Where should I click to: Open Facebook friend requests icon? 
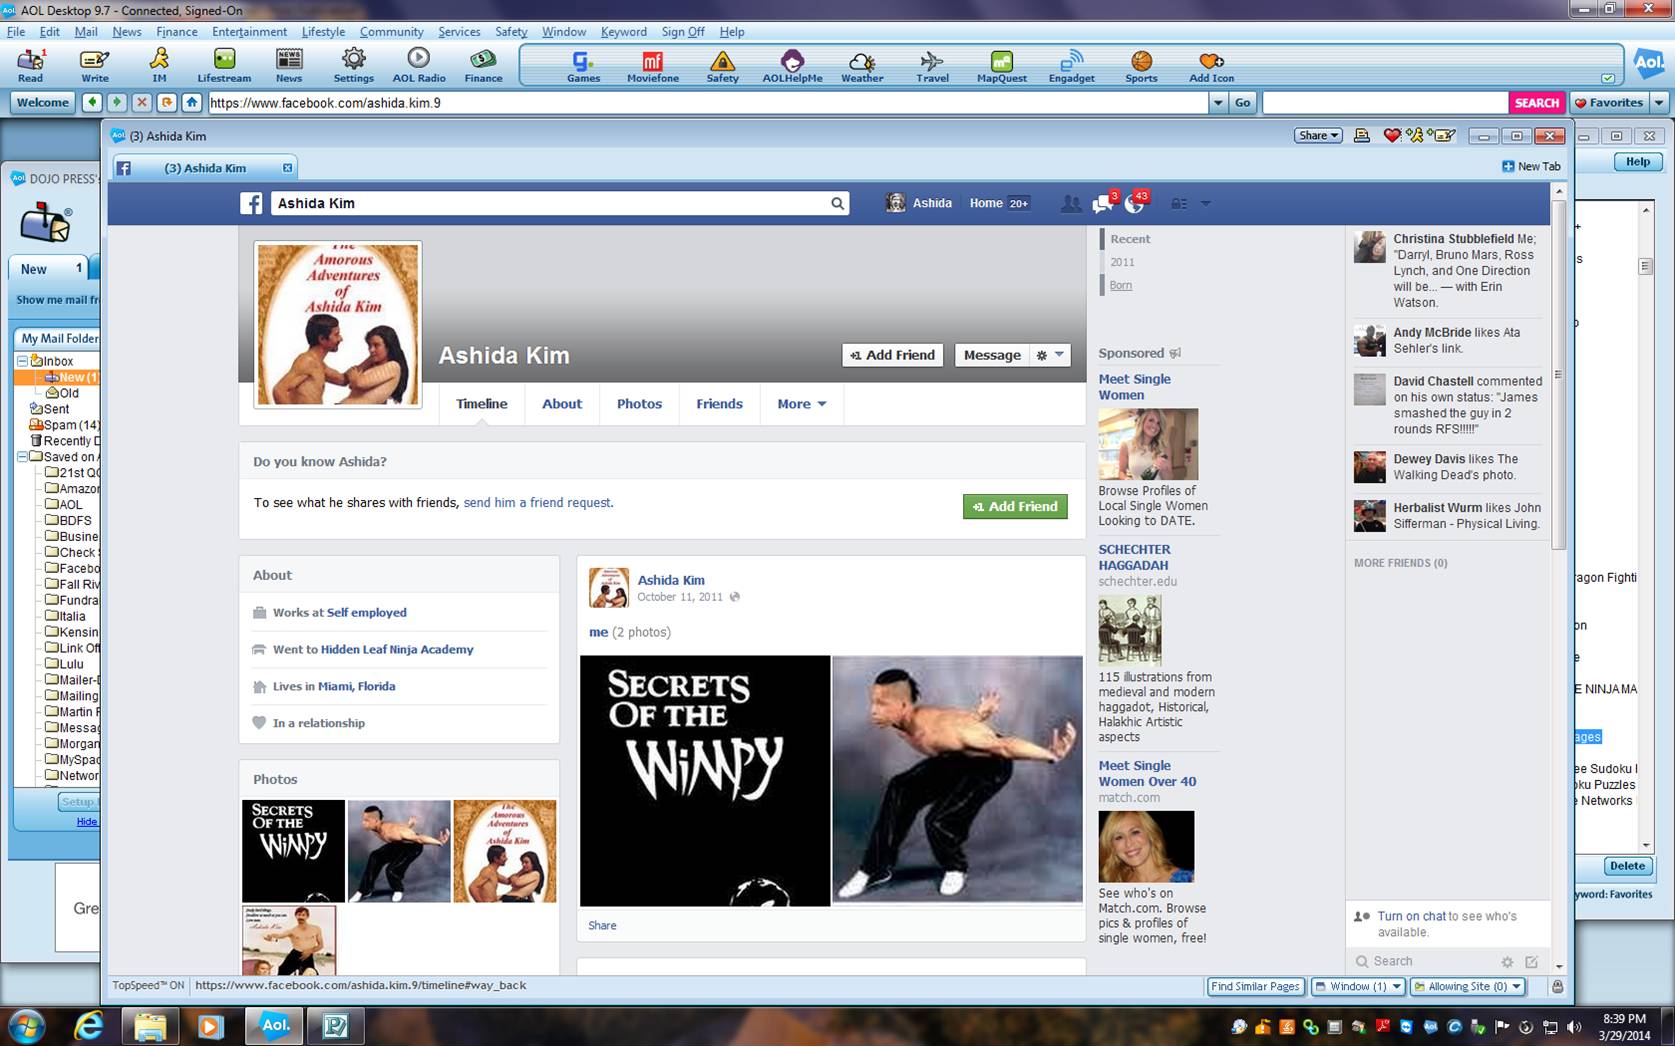[1070, 203]
